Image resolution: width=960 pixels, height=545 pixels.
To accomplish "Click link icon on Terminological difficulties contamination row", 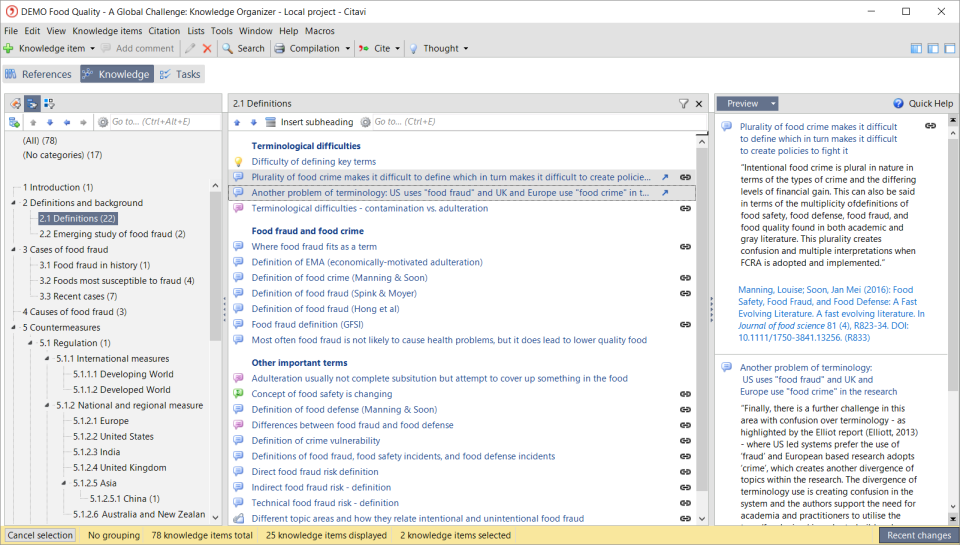I will coord(685,208).
